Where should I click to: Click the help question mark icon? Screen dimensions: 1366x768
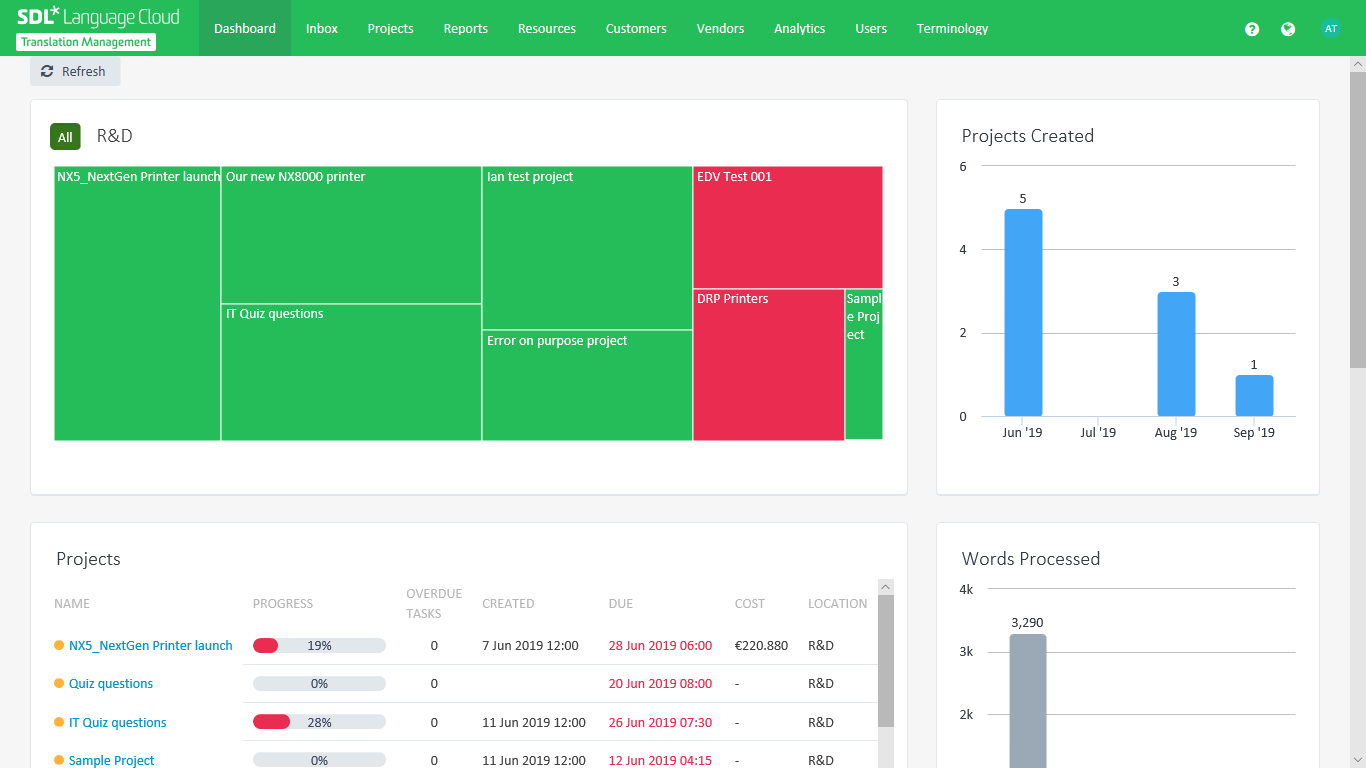(x=1252, y=29)
